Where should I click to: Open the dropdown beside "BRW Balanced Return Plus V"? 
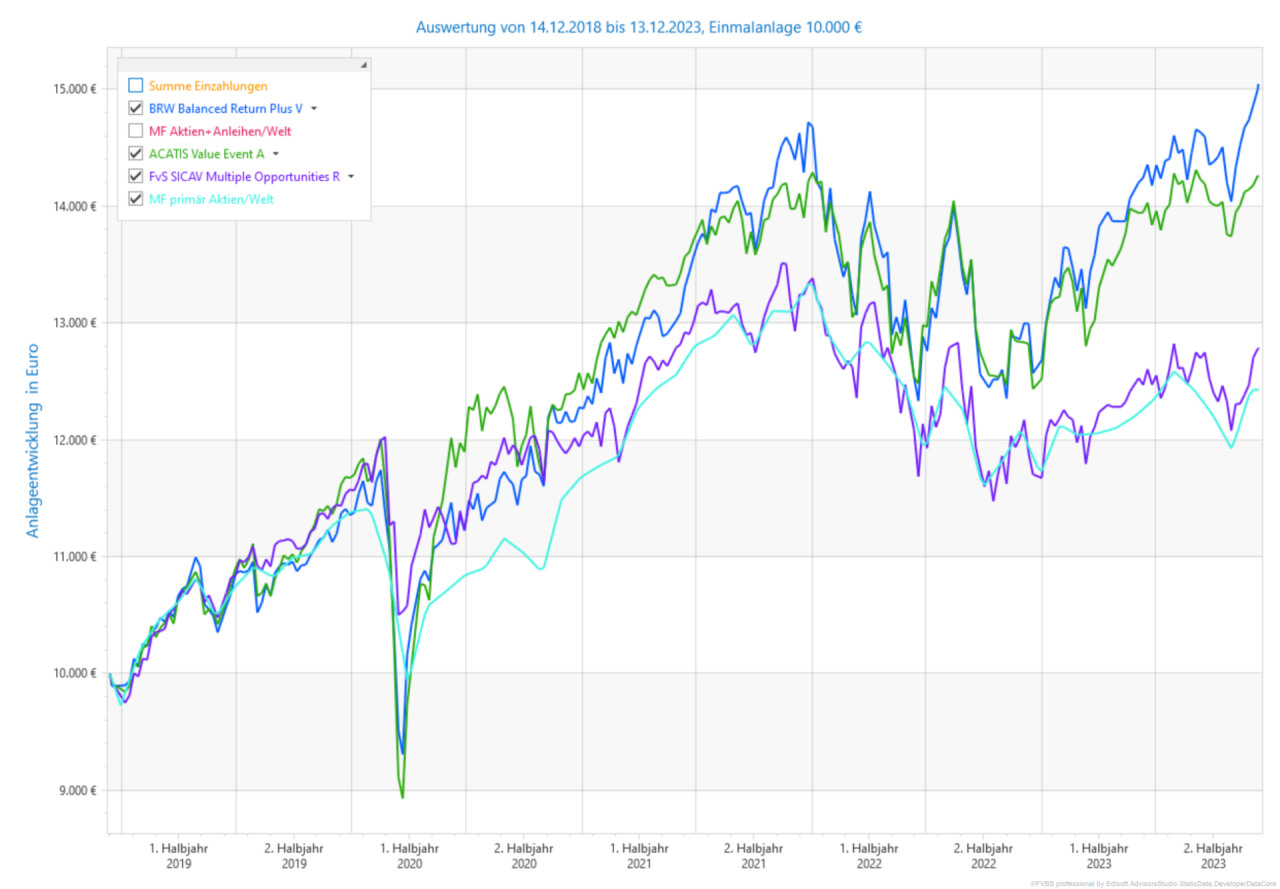314,108
